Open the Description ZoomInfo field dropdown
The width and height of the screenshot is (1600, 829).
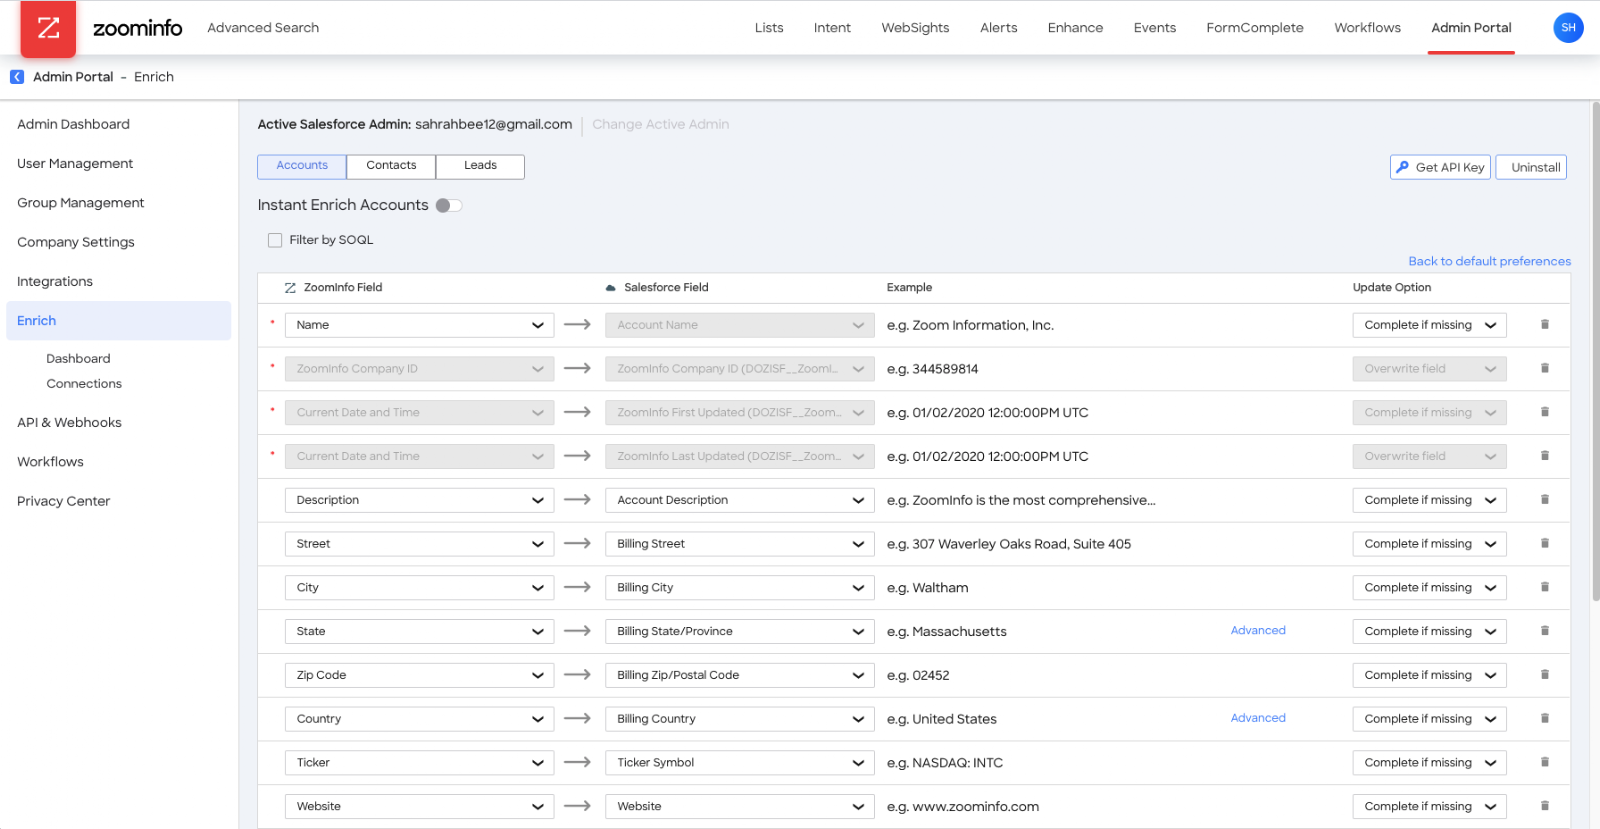tap(419, 500)
